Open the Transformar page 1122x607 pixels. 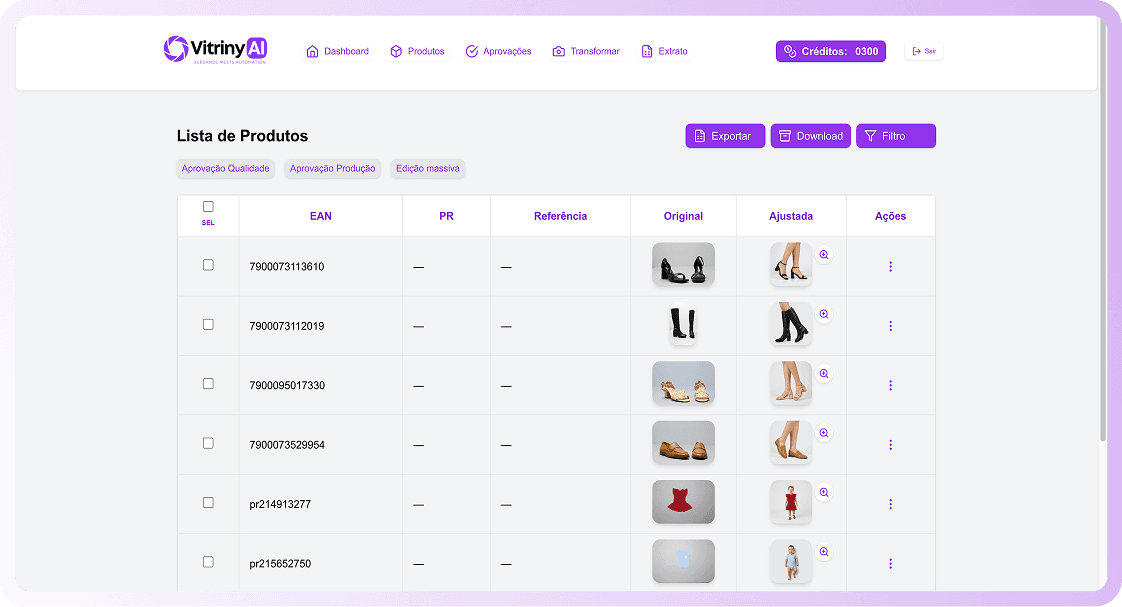586,52
